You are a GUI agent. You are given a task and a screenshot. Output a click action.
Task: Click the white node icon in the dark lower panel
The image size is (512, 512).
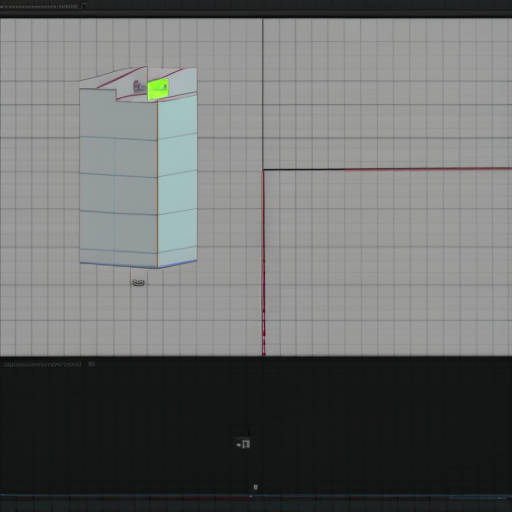tap(243, 444)
